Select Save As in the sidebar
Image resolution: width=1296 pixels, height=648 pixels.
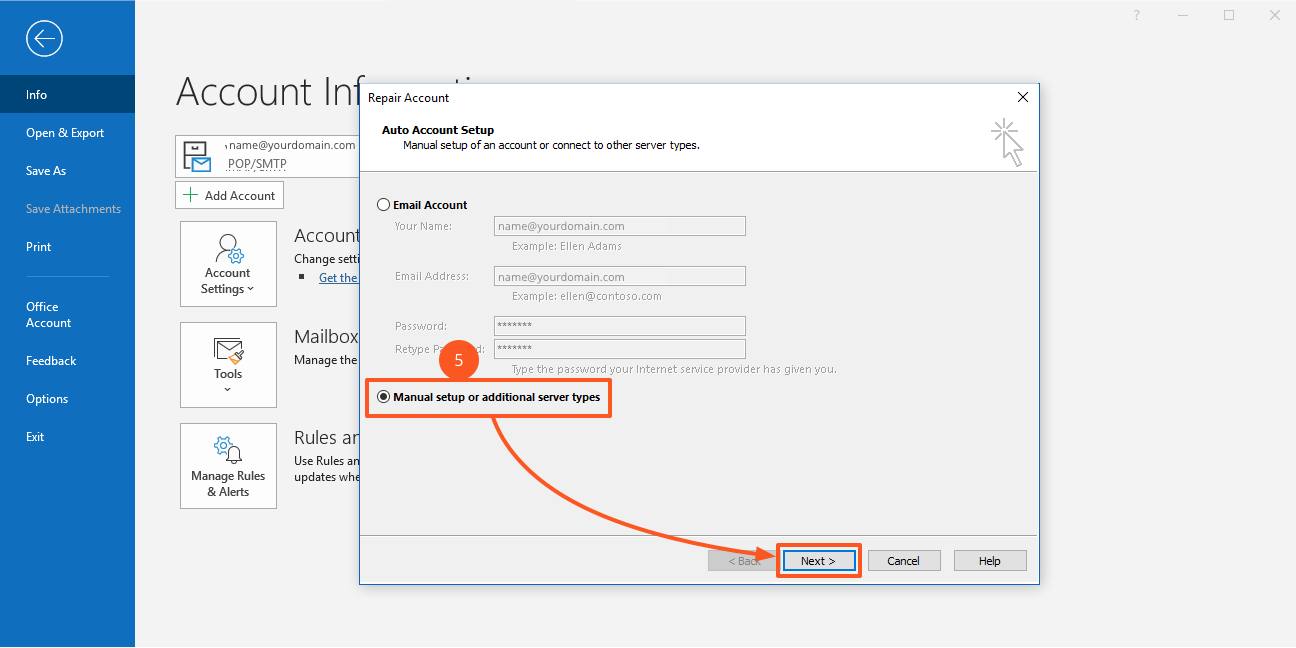pyautogui.click(x=46, y=171)
